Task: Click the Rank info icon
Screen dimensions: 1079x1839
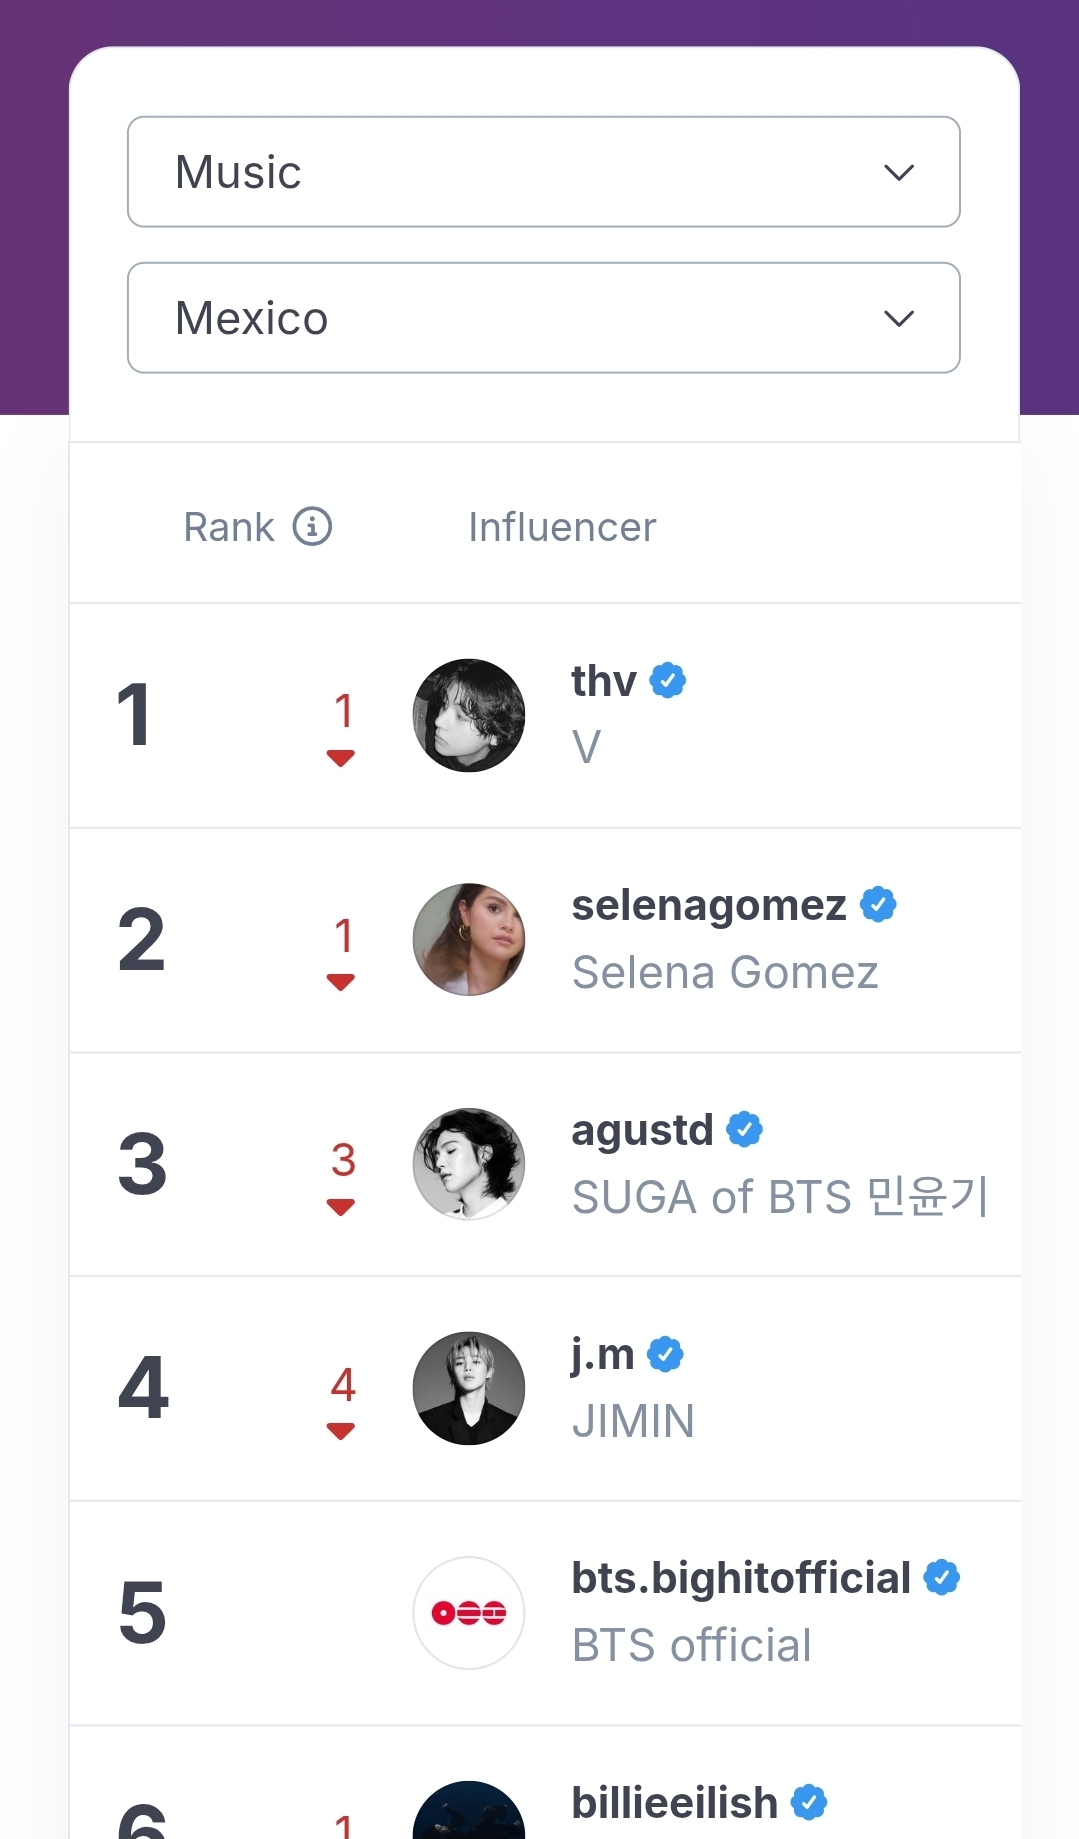Action: point(312,526)
